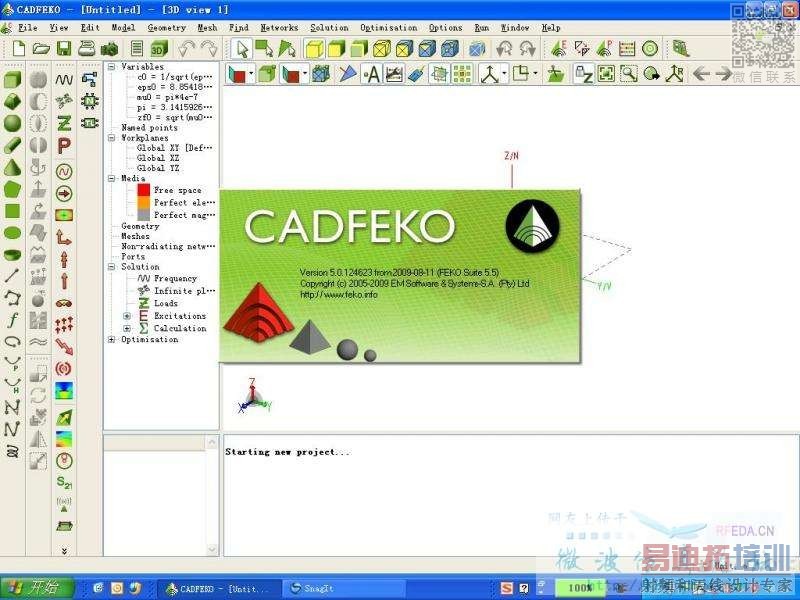Select the Create polygon tool
This screenshot has width=800, height=600.
[12, 189]
